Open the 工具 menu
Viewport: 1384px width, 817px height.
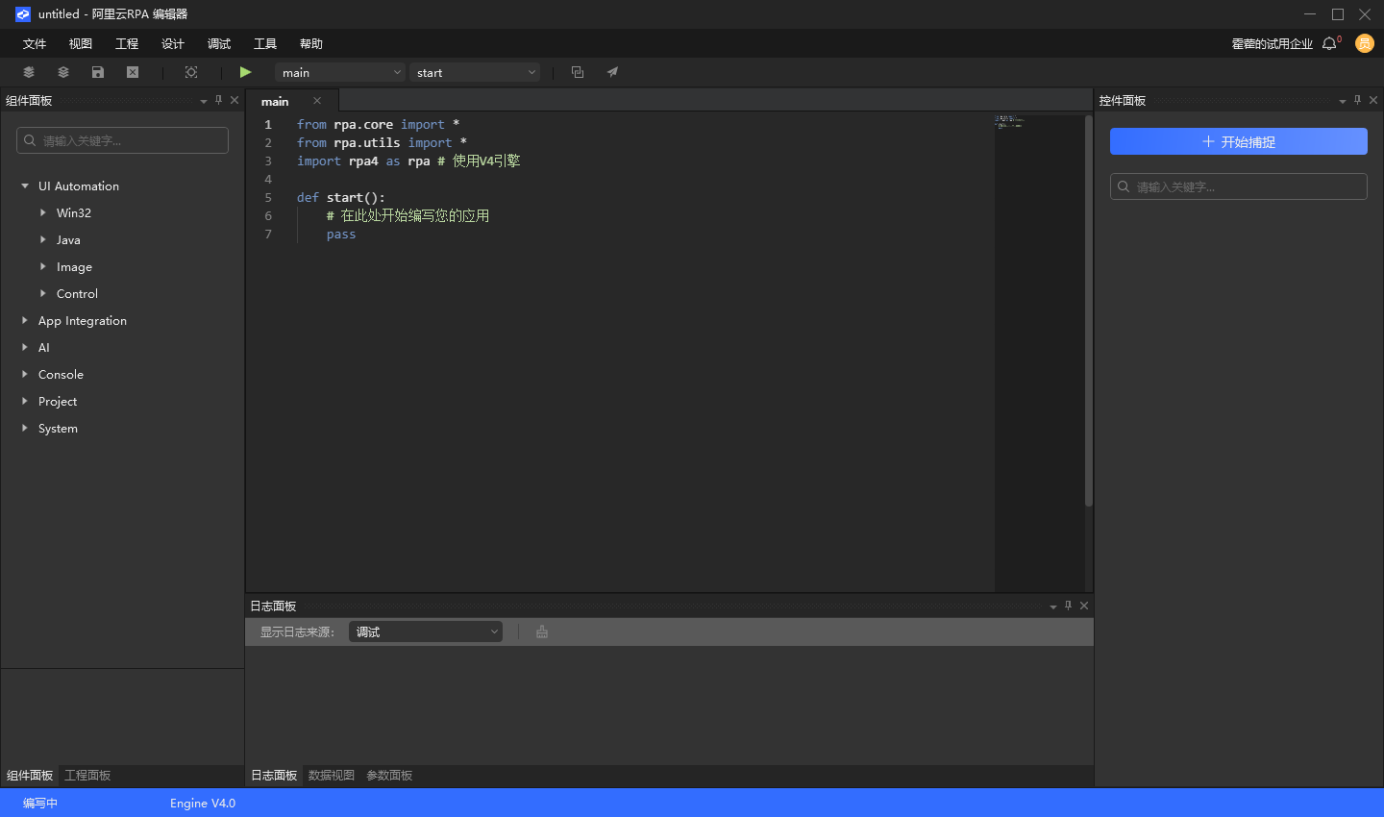[265, 44]
